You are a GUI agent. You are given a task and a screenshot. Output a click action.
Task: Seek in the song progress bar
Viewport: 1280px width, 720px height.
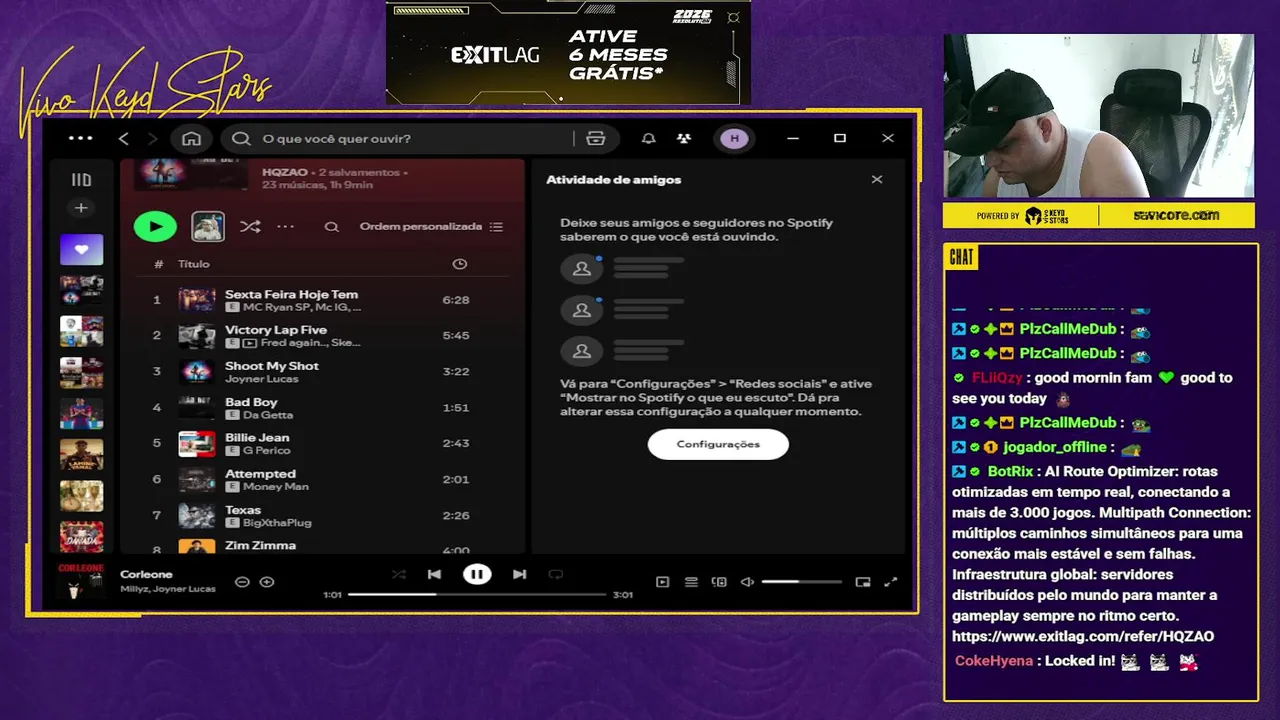pyautogui.click(x=477, y=594)
